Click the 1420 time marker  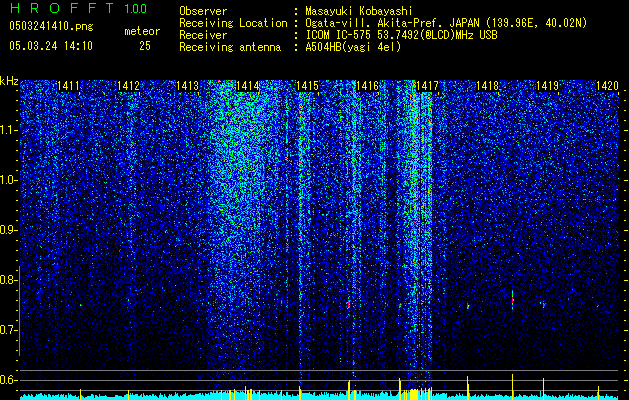point(607,86)
